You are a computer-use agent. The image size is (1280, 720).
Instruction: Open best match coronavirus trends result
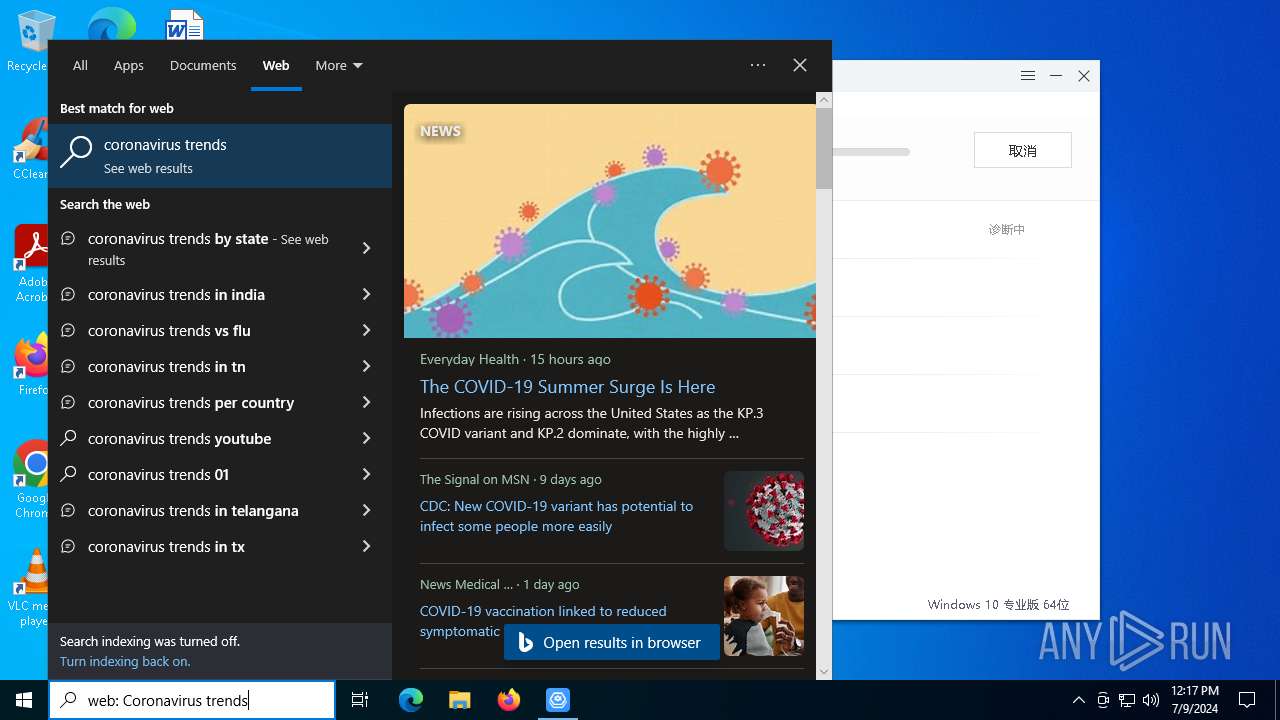(x=220, y=156)
